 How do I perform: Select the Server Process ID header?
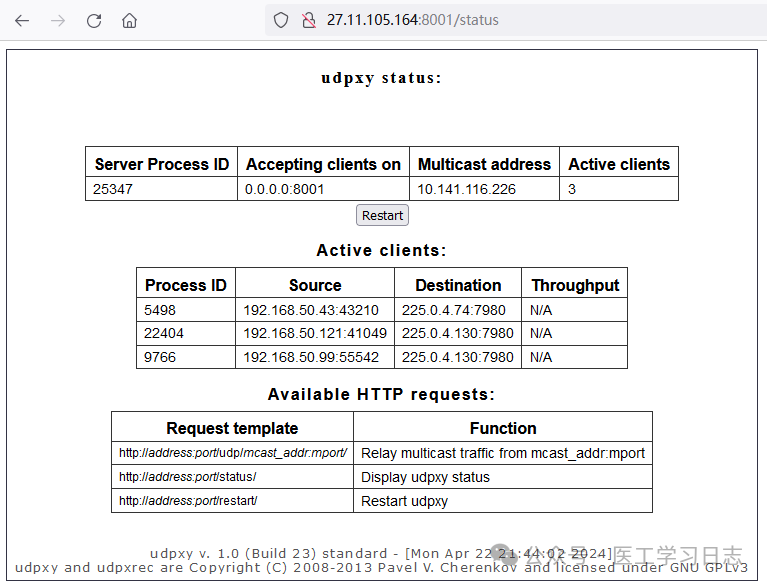pos(162,164)
